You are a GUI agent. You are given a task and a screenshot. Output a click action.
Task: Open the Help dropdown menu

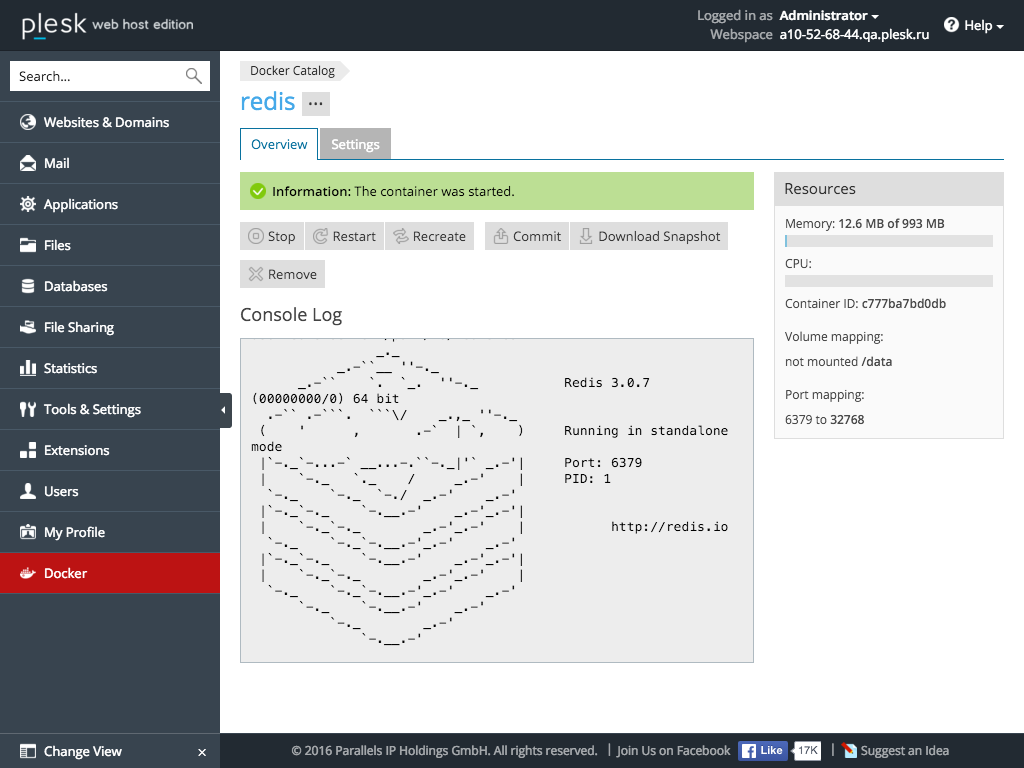[972, 25]
